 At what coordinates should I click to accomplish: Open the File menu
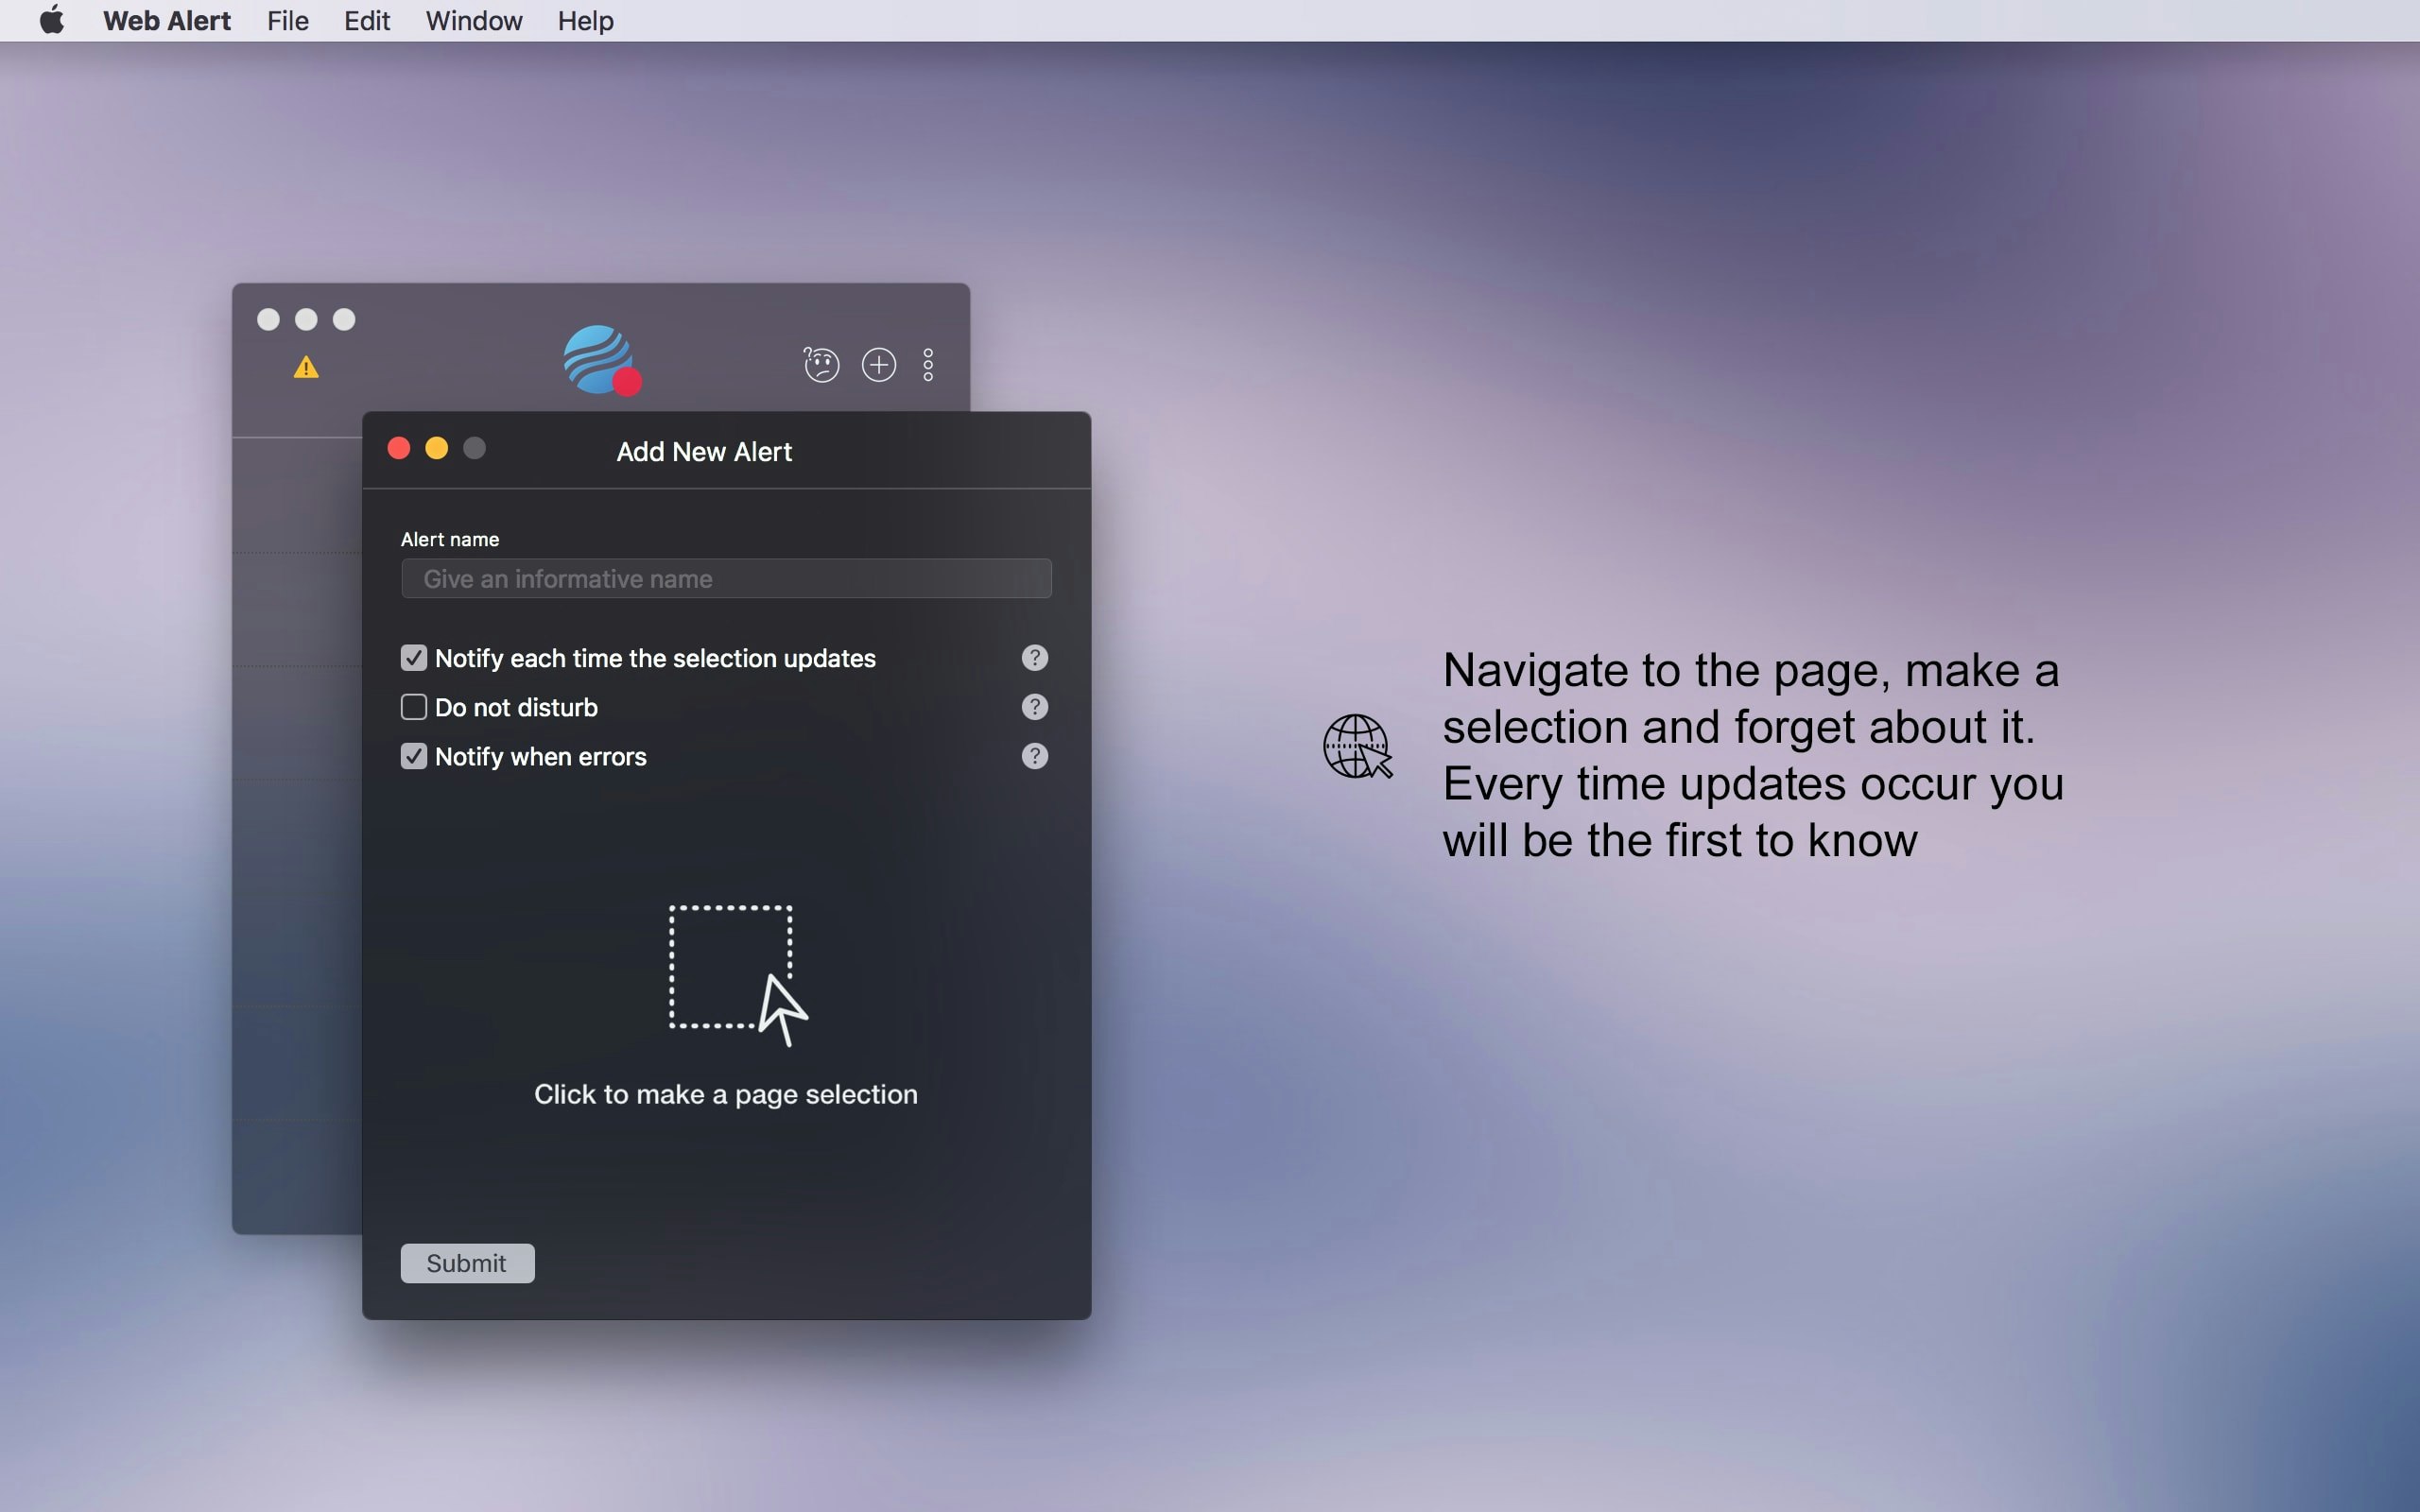[287, 21]
